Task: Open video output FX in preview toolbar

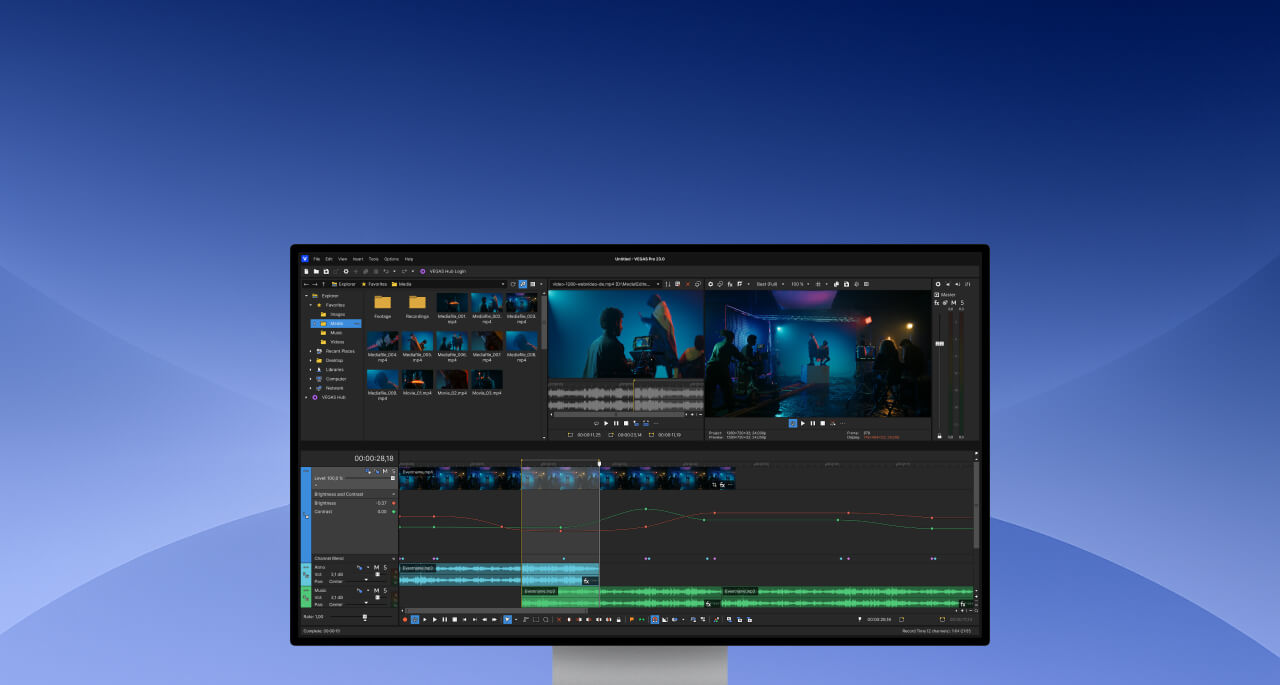Action: pyautogui.click(x=730, y=284)
